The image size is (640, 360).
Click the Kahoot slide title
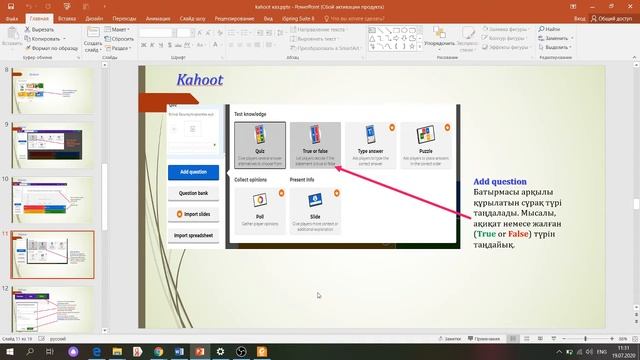click(200, 80)
